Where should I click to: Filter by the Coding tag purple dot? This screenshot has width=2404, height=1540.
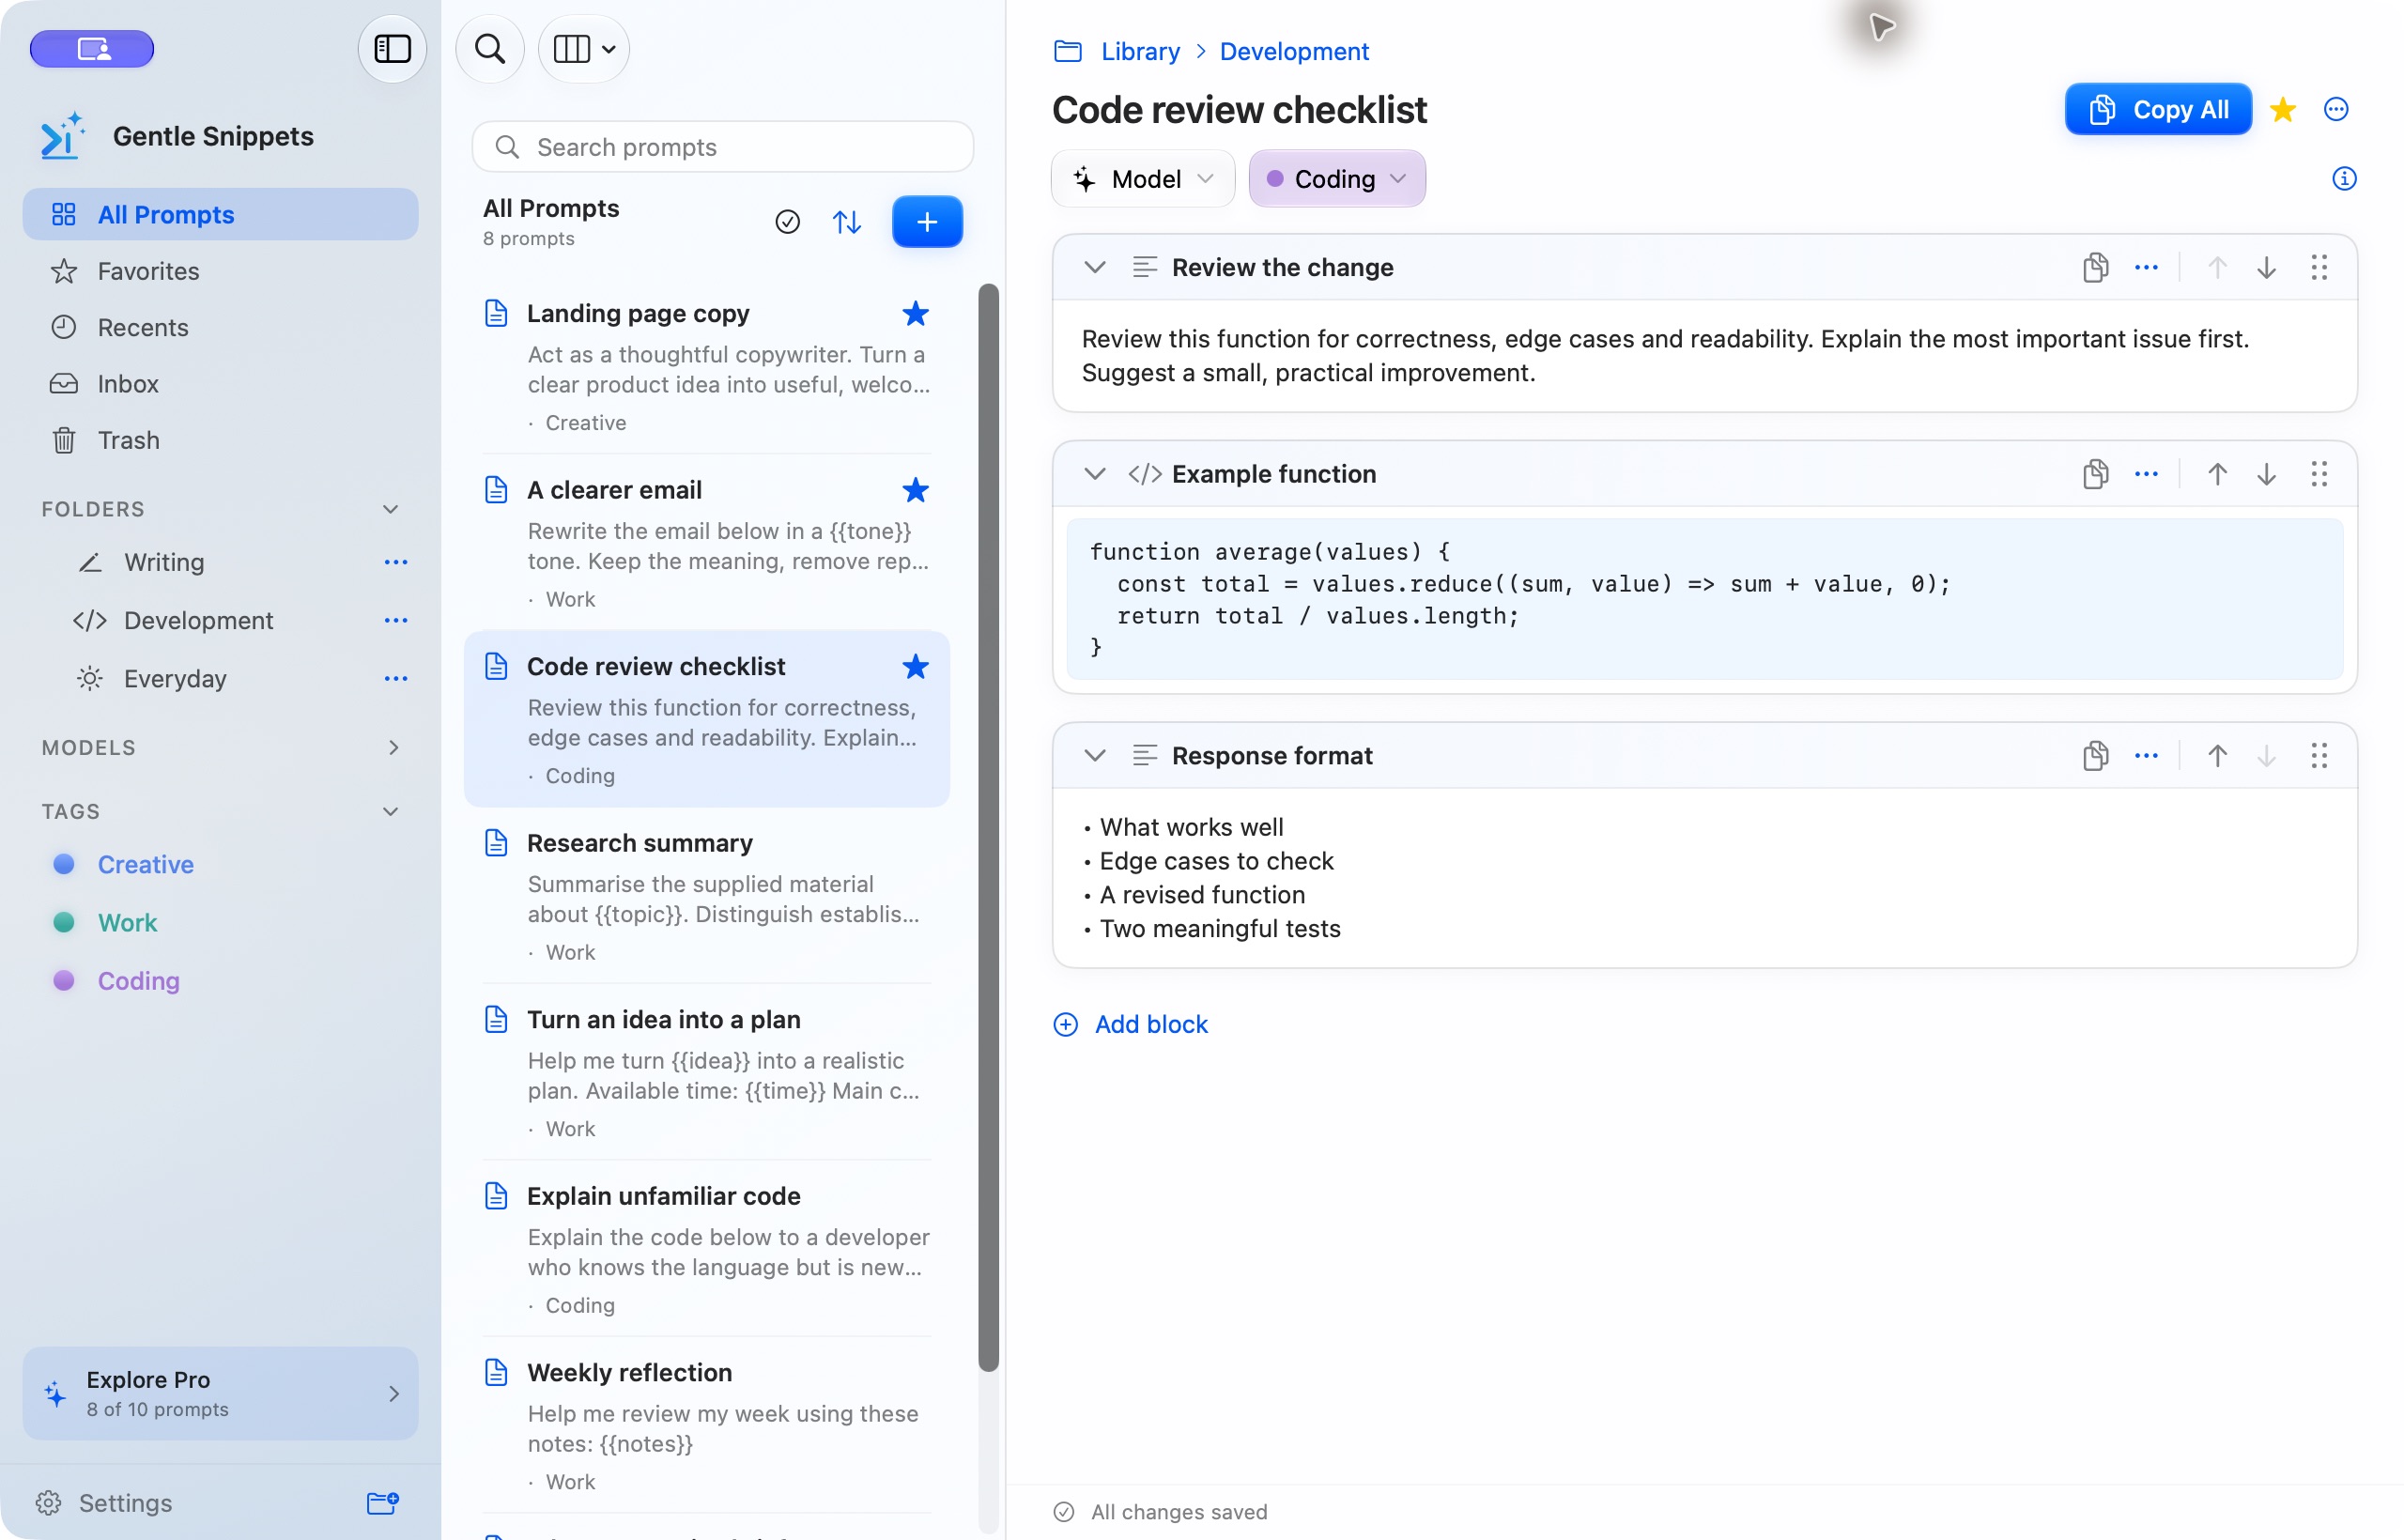point(63,981)
